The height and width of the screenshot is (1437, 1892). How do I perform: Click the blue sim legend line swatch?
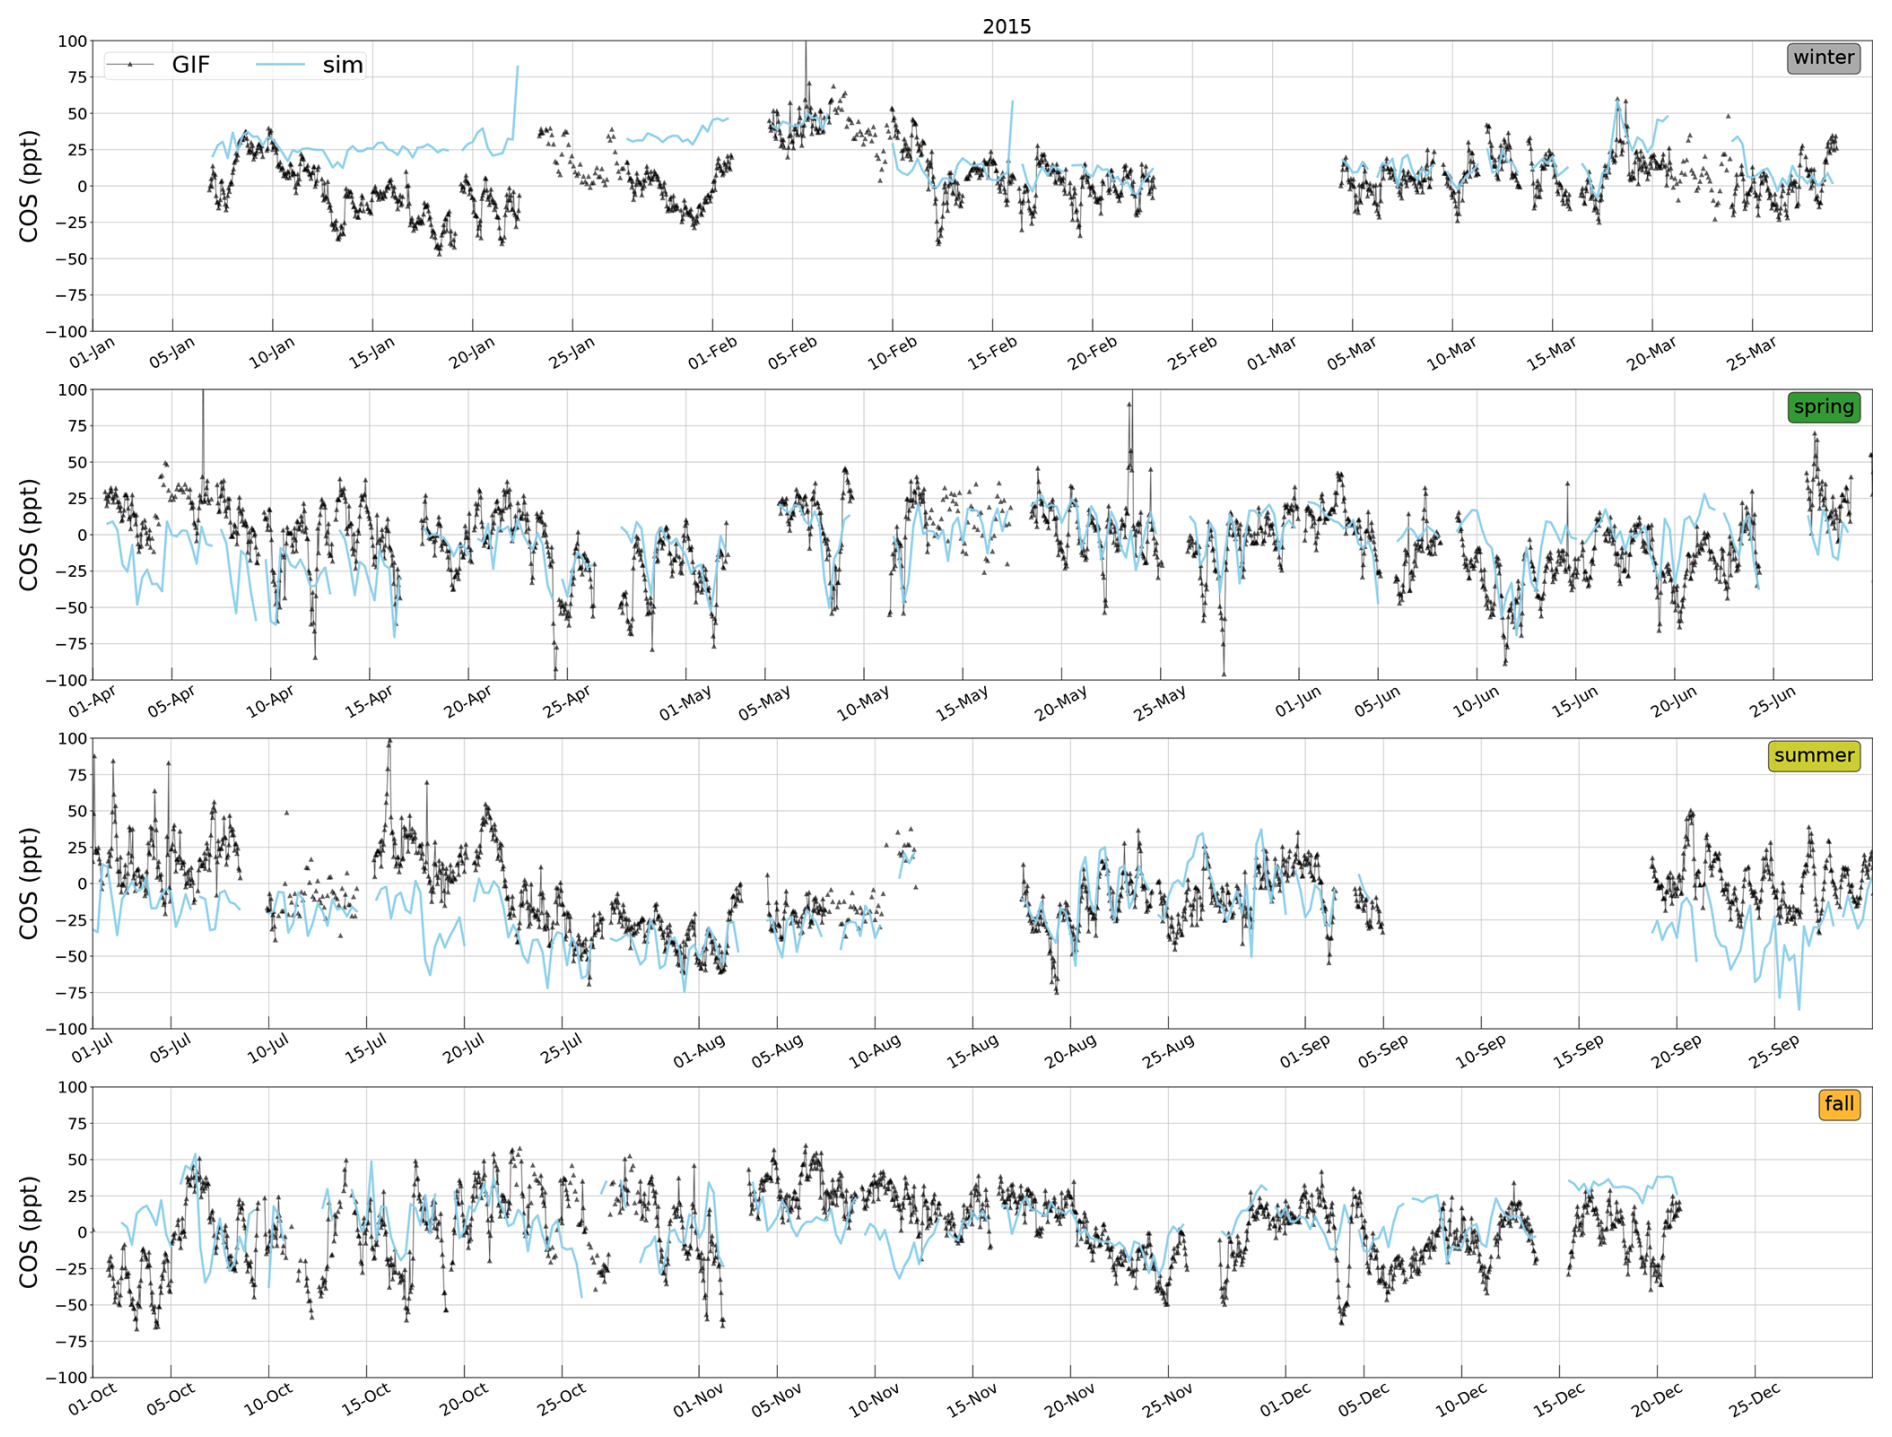point(280,65)
